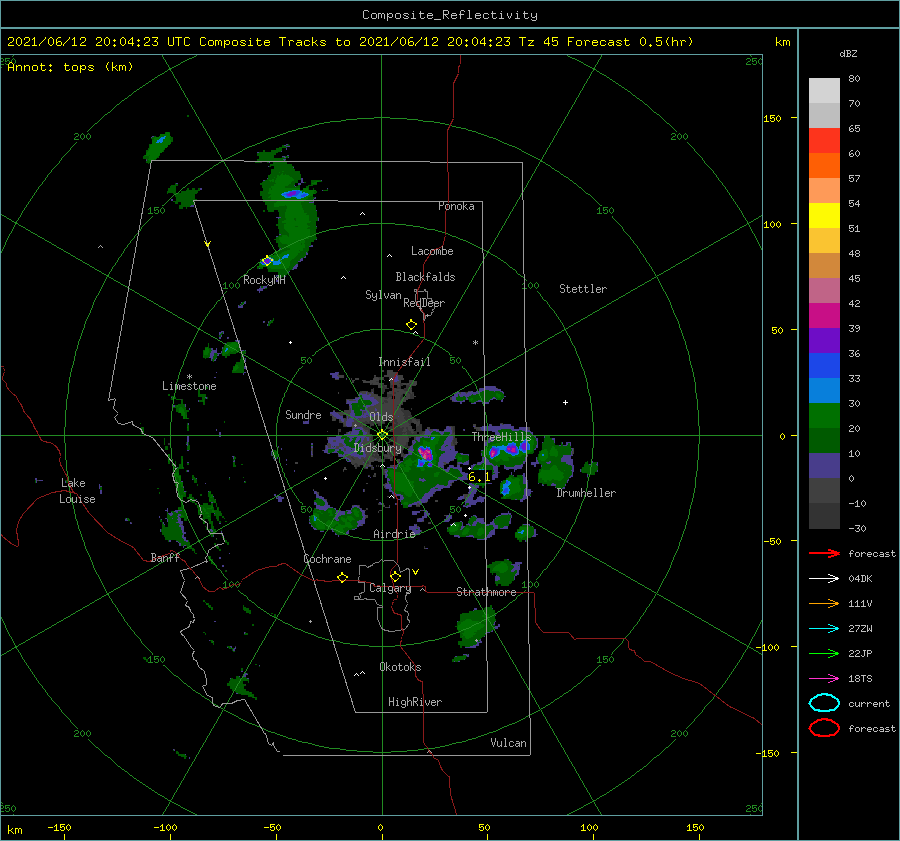Click the Cochrane label
The width and height of the screenshot is (900, 841).
click(327, 559)
